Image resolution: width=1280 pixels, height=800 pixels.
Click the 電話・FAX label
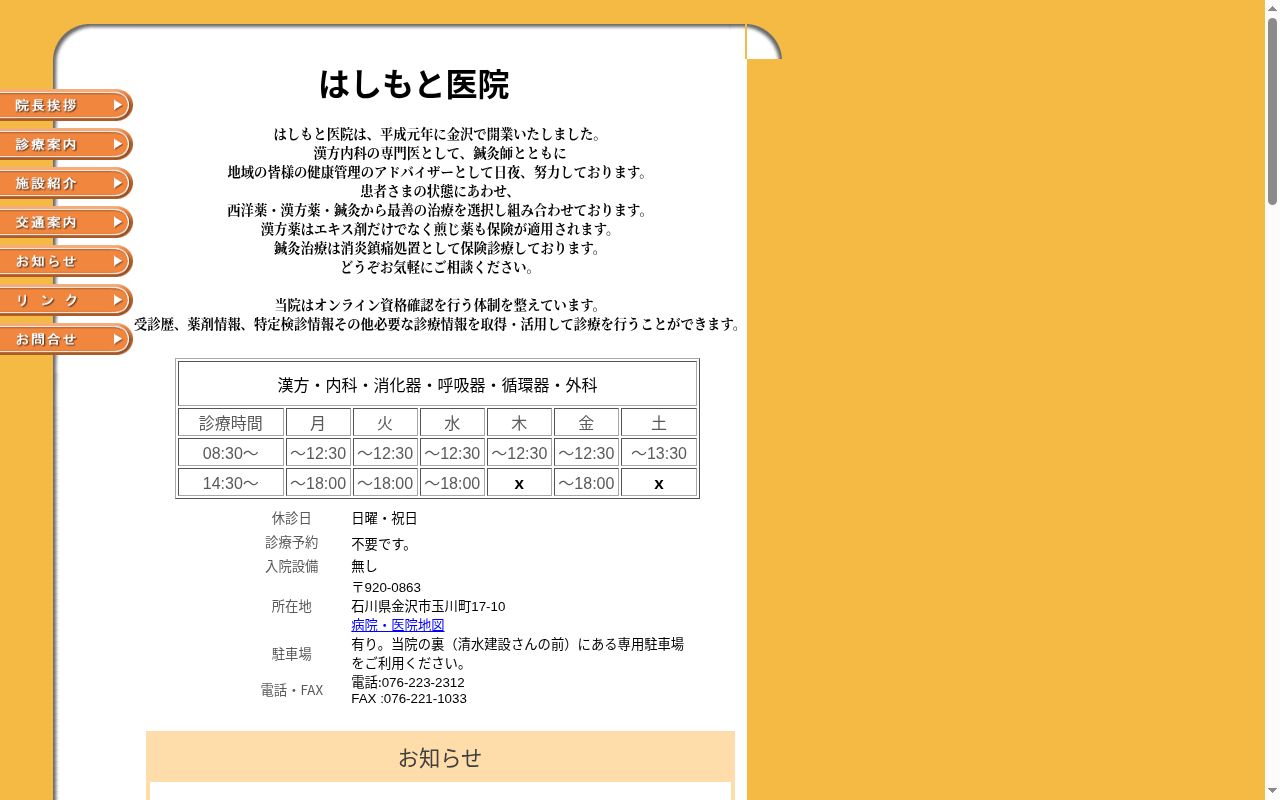pos(292,690)
